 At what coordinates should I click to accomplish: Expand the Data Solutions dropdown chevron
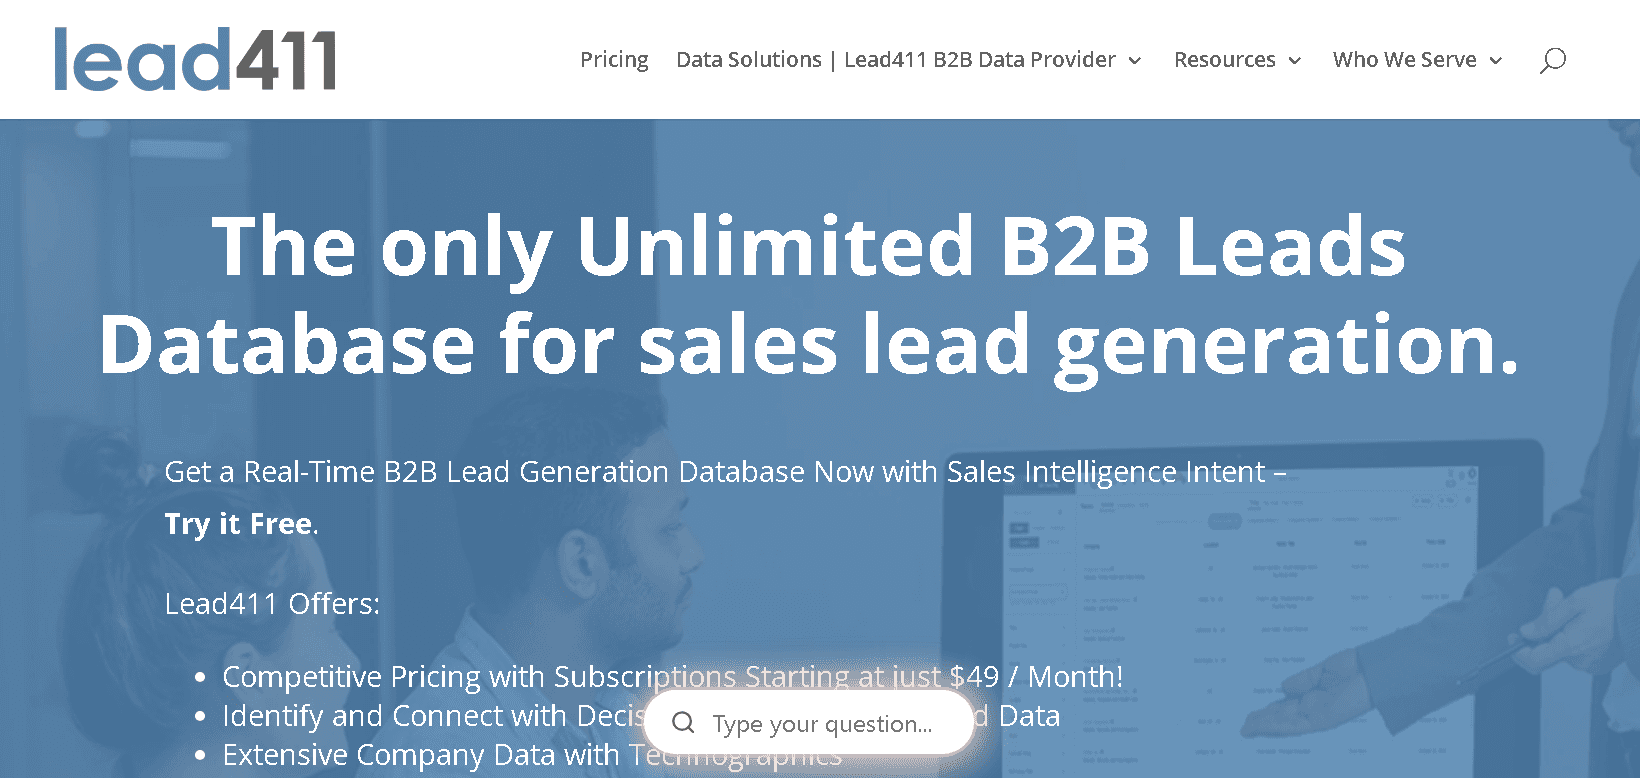click(1136, 60)
